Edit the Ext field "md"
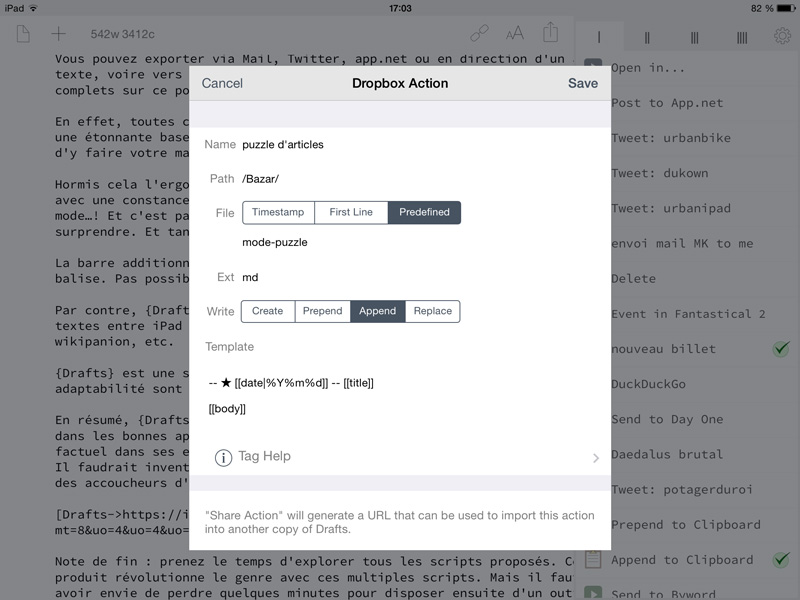This screenshot has height=600, width=800. (x=250, y=277)
